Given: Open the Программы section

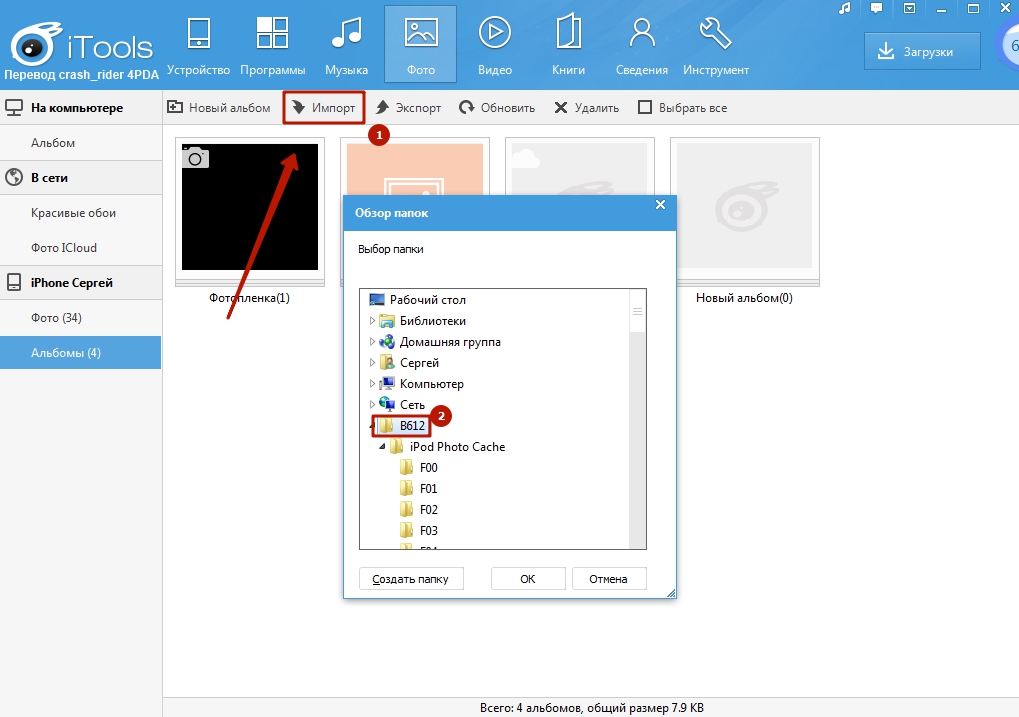Looking at the screenshot, I should pos(272,46).
